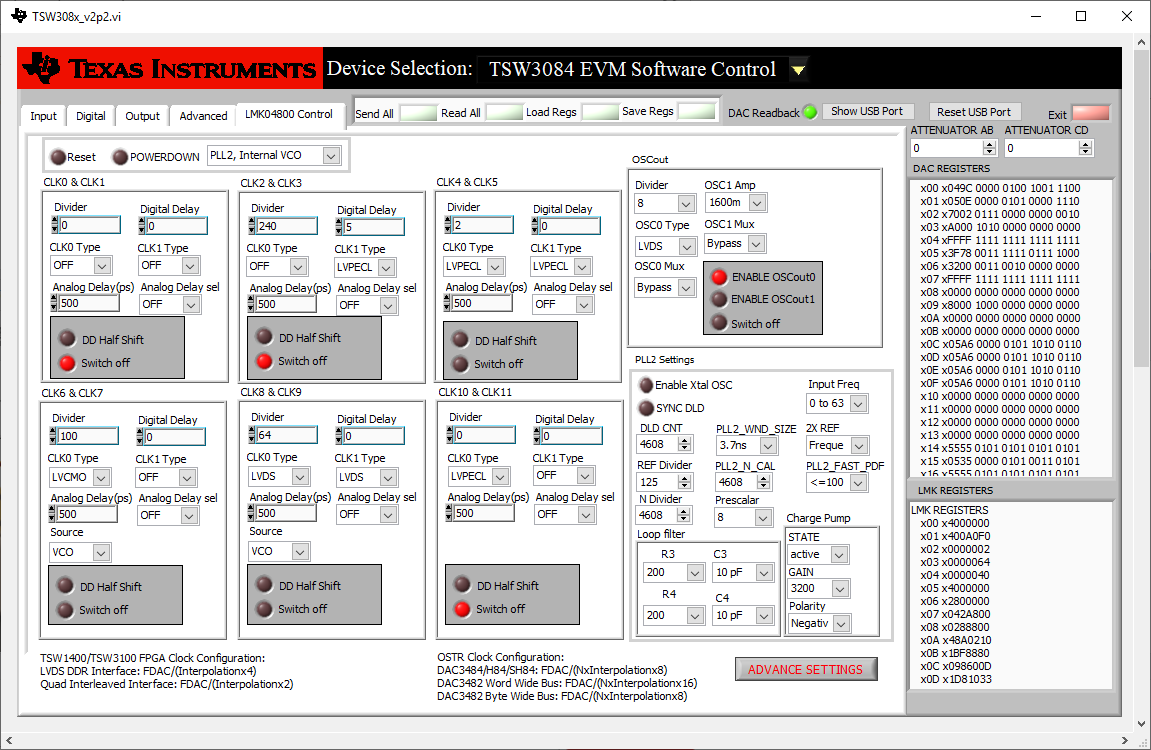Switch to the Output tab
The height and width of the screenshot is (750, 1151).
(142, 116)
